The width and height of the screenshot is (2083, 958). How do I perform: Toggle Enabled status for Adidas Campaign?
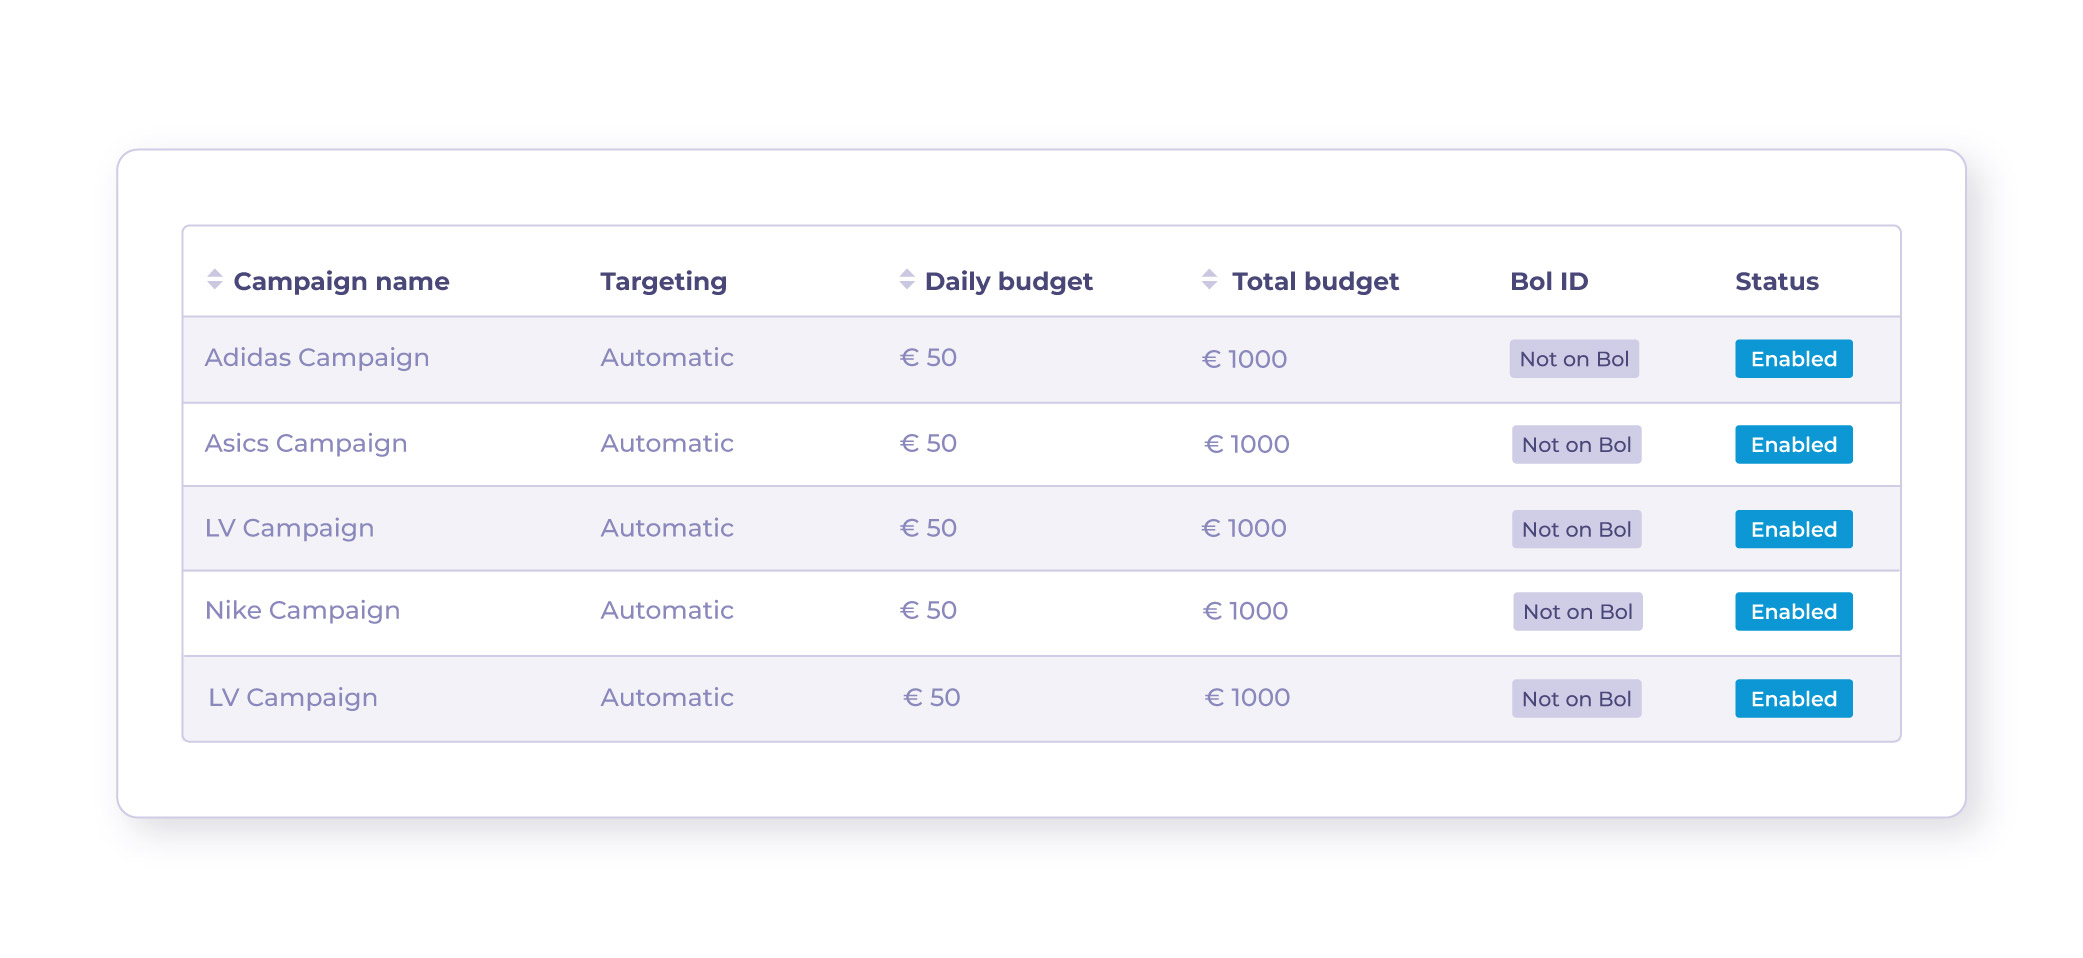[1793, 359]
